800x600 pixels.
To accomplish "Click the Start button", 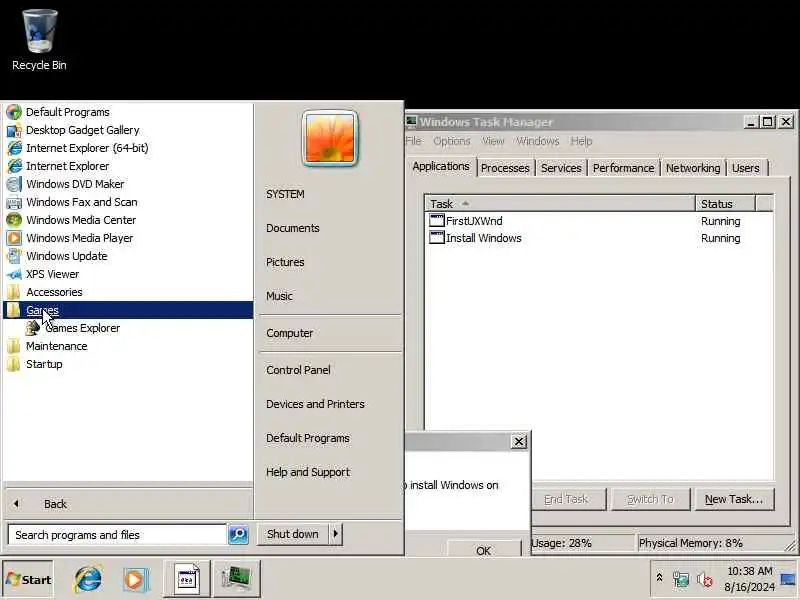I will tap(28, 579).
